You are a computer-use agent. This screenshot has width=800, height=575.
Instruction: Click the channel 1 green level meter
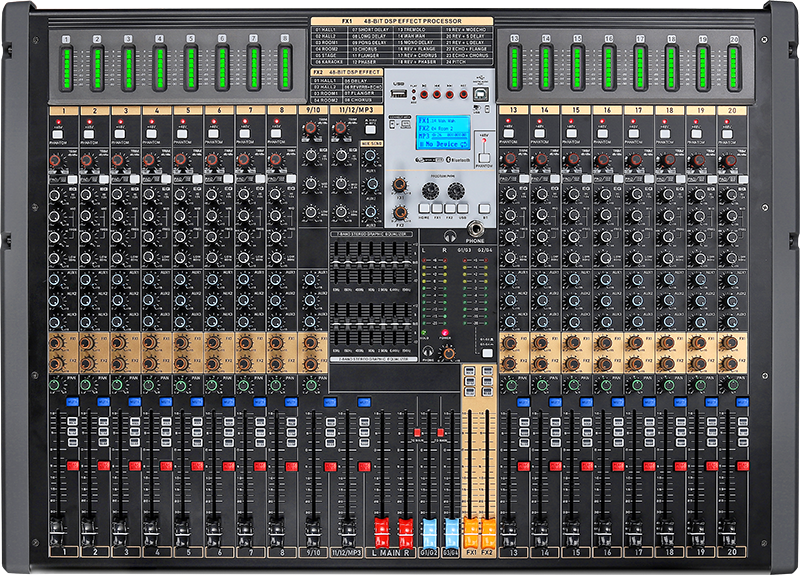click(65, 66)
